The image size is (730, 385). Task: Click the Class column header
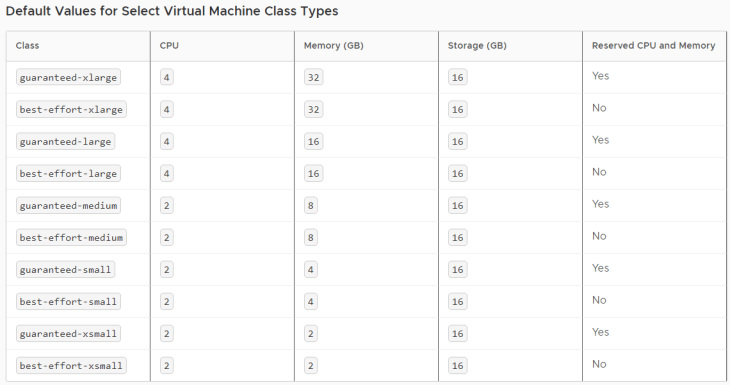pos(27,46)
